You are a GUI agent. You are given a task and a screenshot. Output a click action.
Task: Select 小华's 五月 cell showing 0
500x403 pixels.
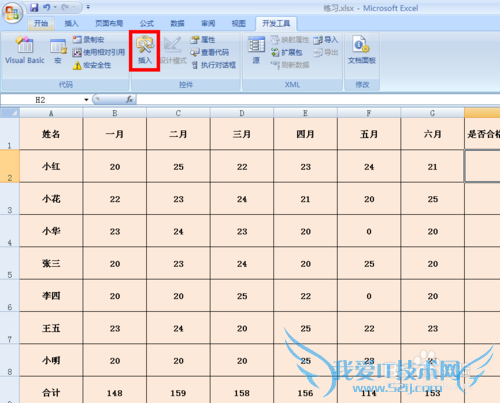tap(369, 231)
